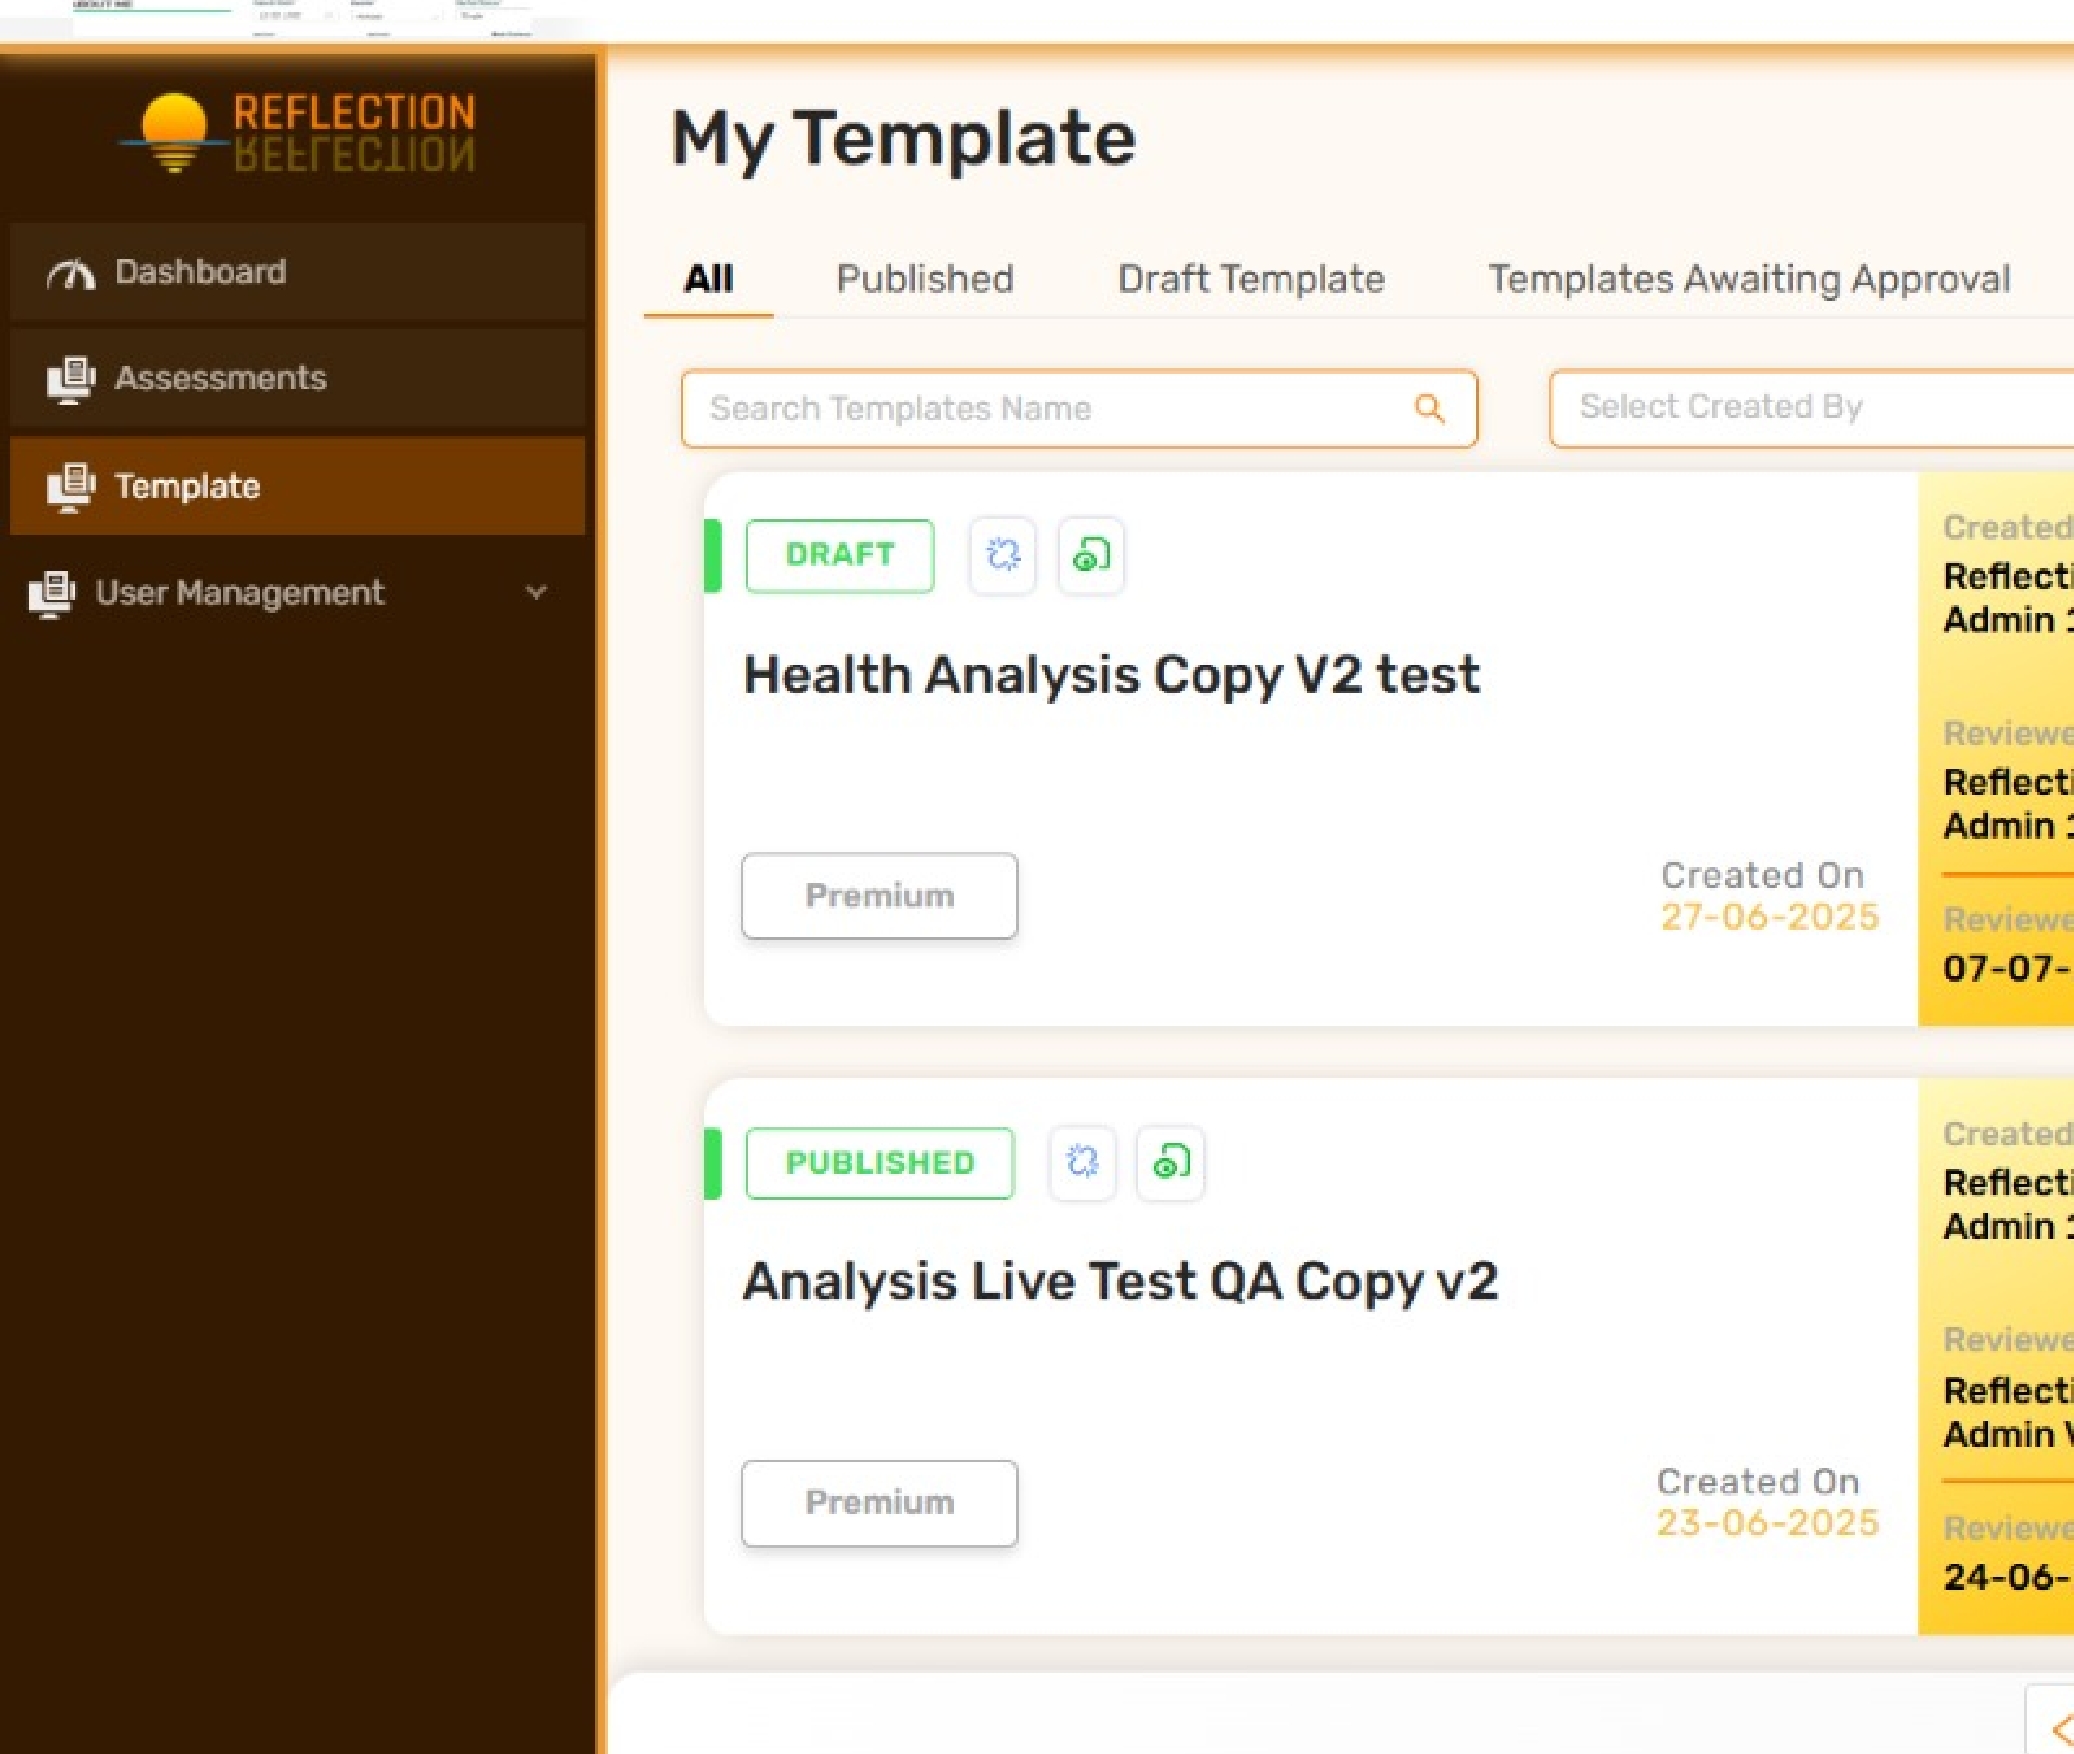The height and width of the screenshot is (1754, 2074).
Task: Click green preview icon on Health Analysis card
Action: pyautogui.click(x=1091, y=555)
